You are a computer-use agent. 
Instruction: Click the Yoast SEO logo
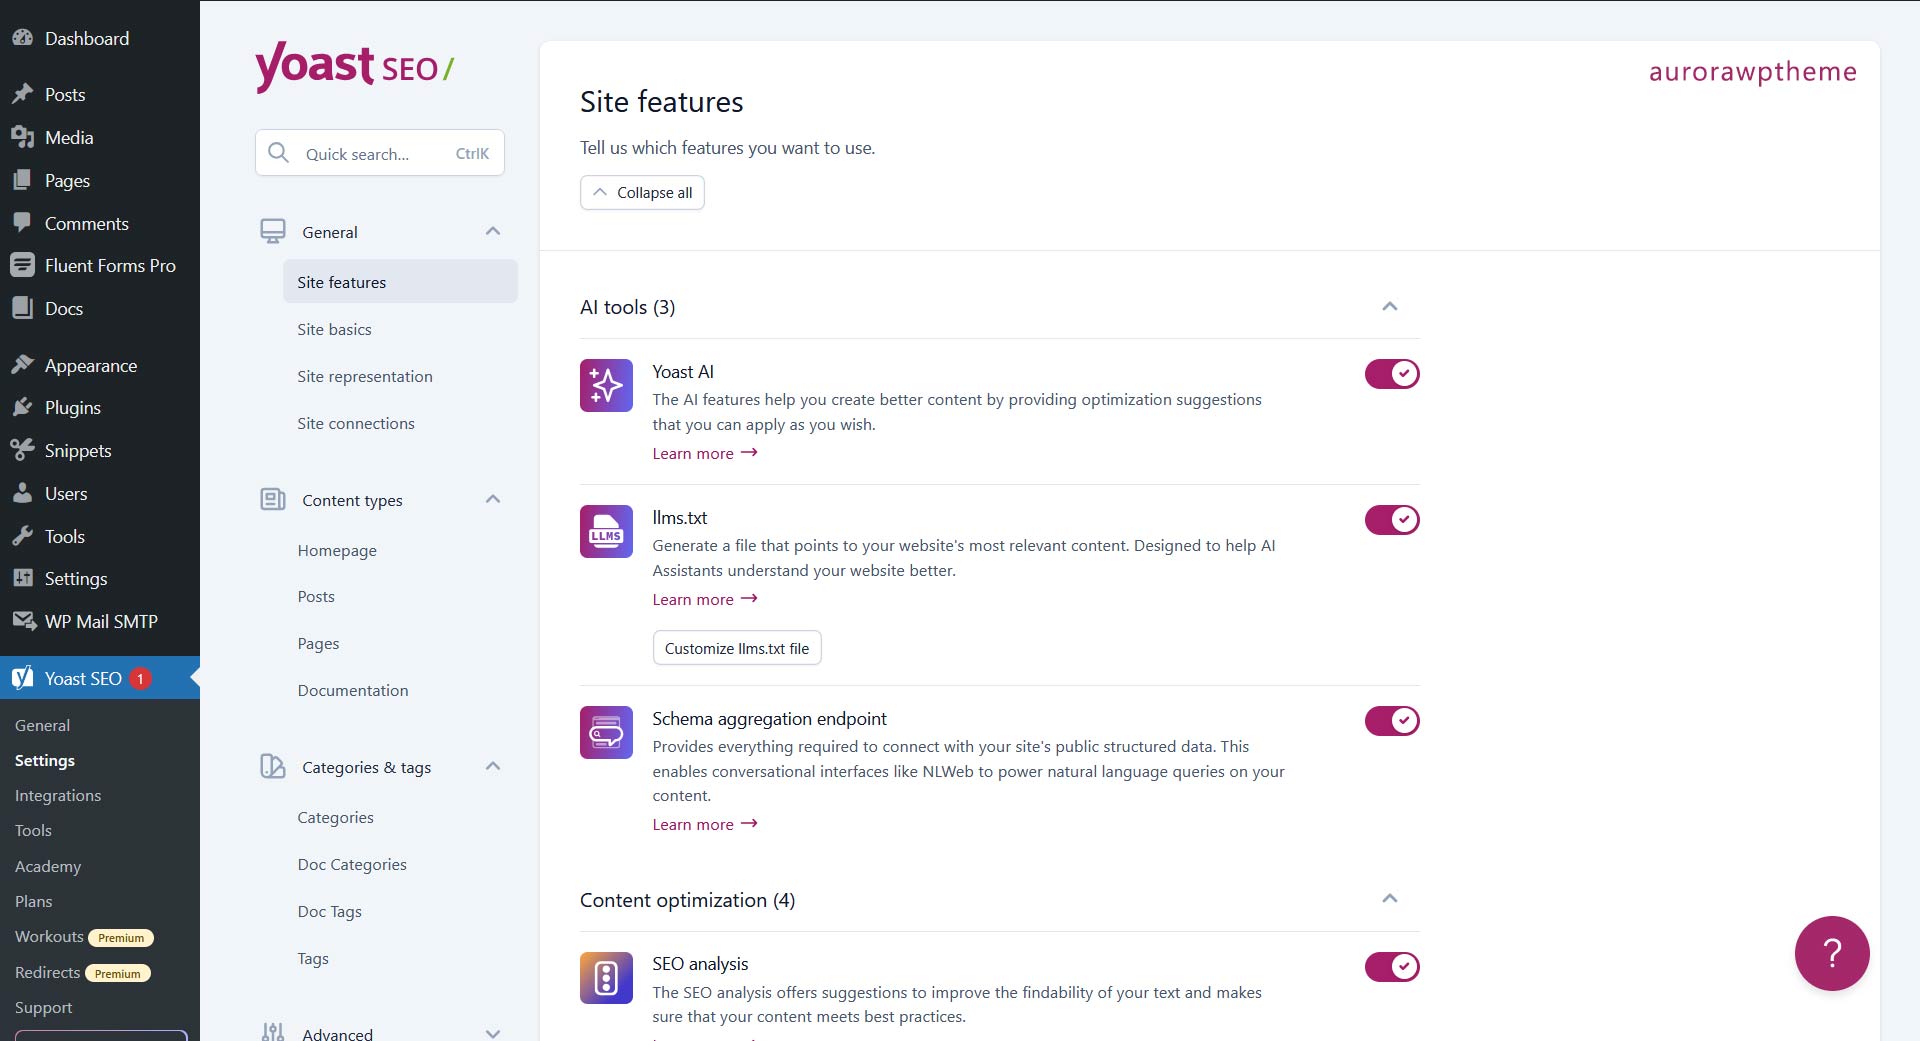pos(354,66)
